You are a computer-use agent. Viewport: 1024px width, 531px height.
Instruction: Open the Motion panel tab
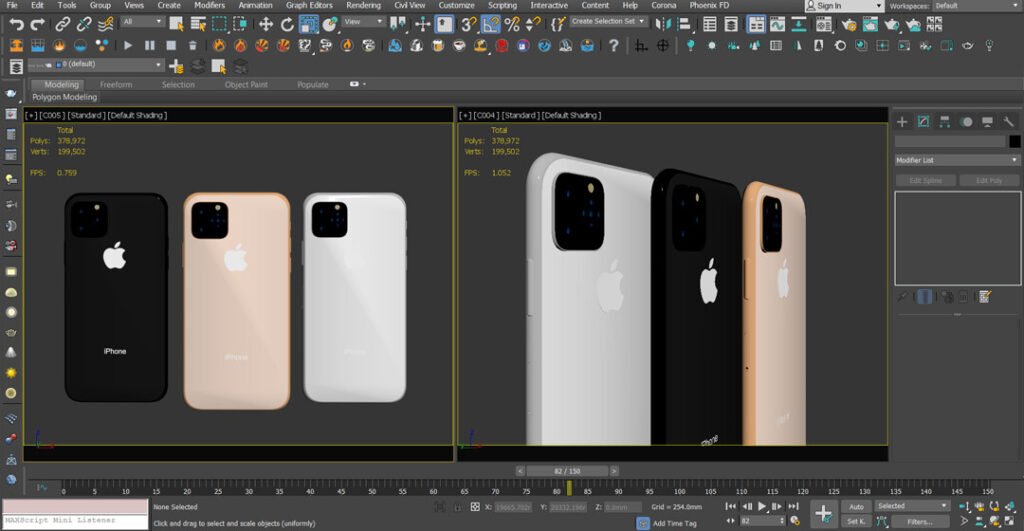(x=967, y=121)
